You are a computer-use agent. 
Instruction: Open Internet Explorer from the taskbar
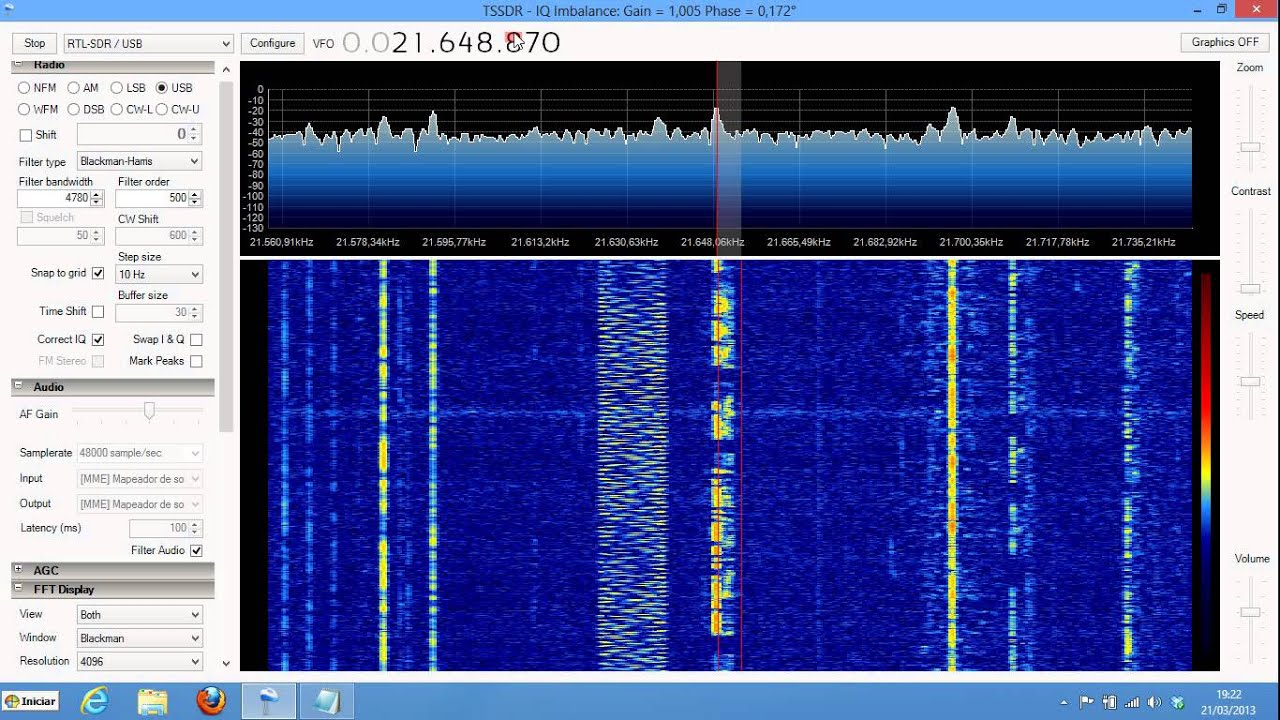point(95,701)
